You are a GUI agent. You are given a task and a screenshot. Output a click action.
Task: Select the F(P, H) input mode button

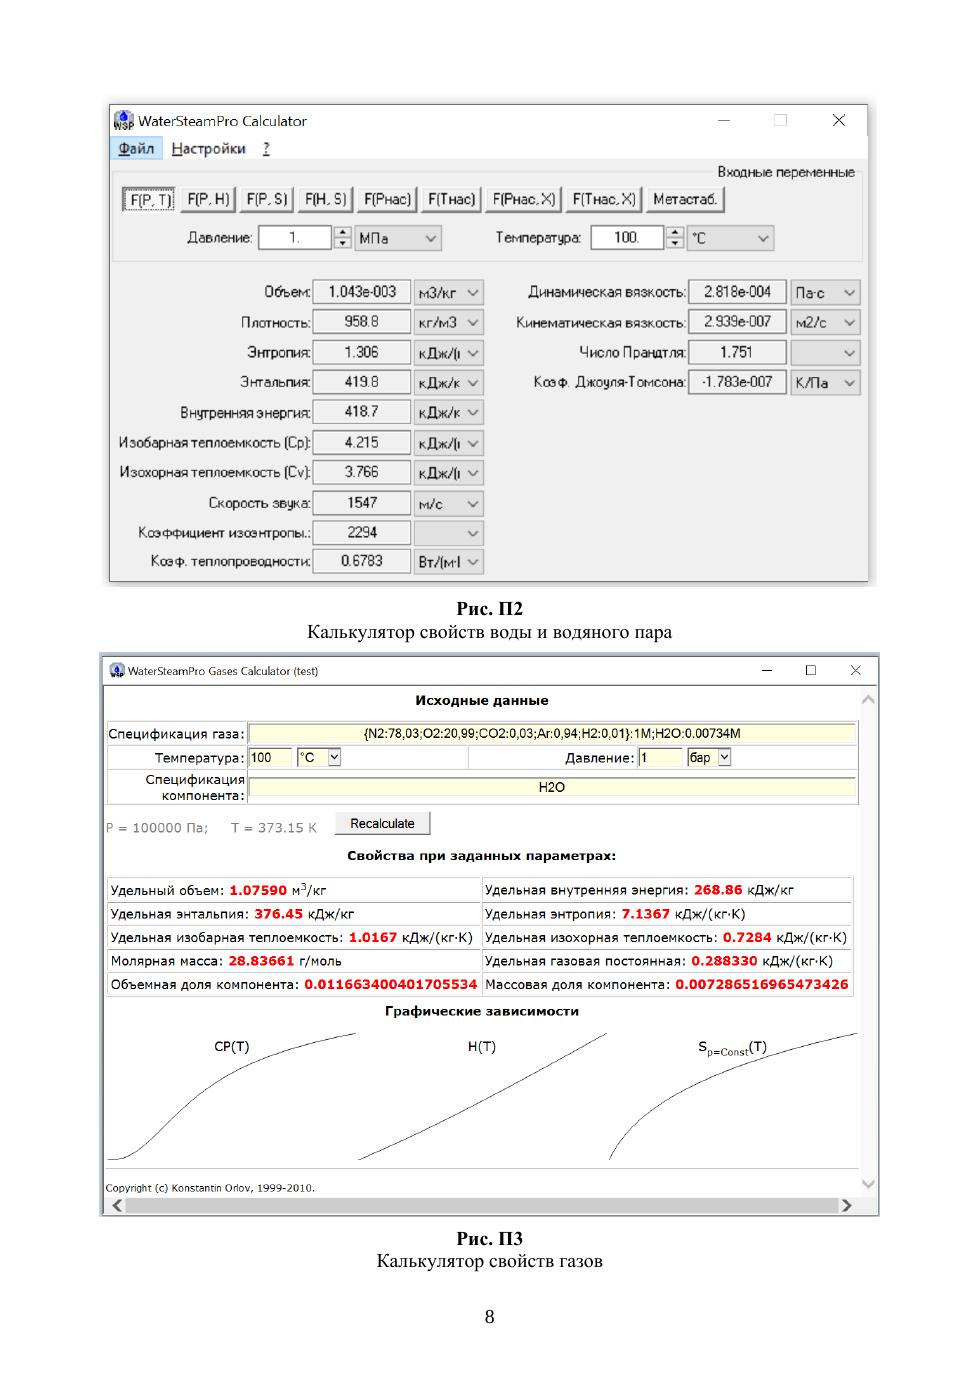208,199
